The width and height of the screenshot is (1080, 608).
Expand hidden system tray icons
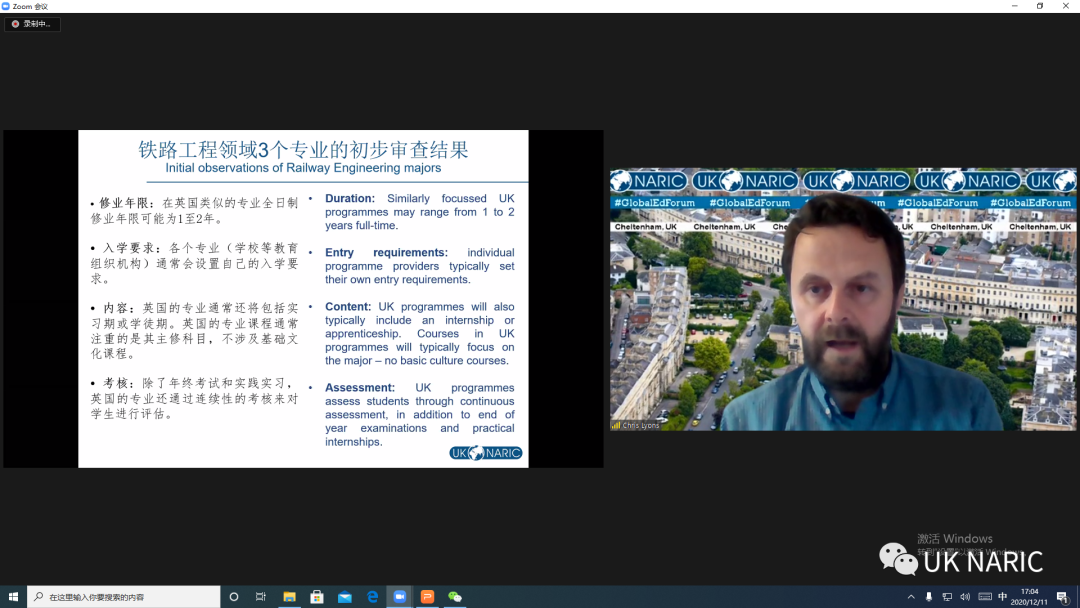911,597
